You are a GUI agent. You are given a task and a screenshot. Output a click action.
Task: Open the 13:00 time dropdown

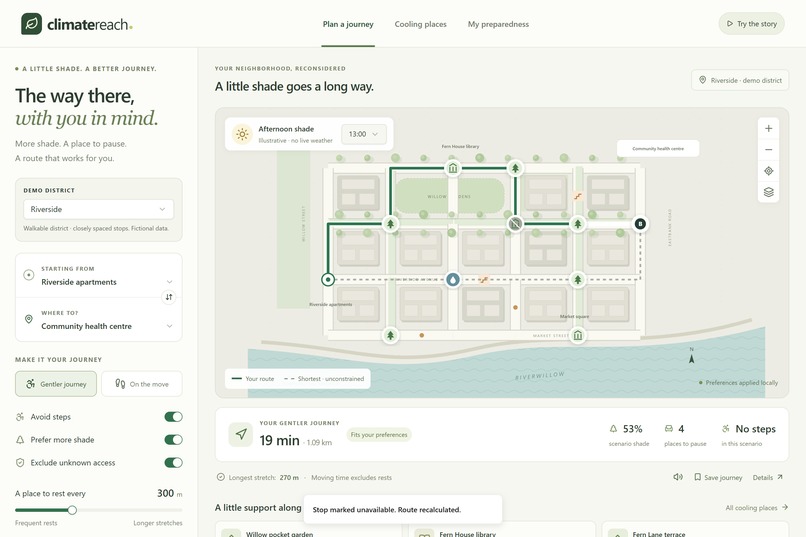(363, 134)
